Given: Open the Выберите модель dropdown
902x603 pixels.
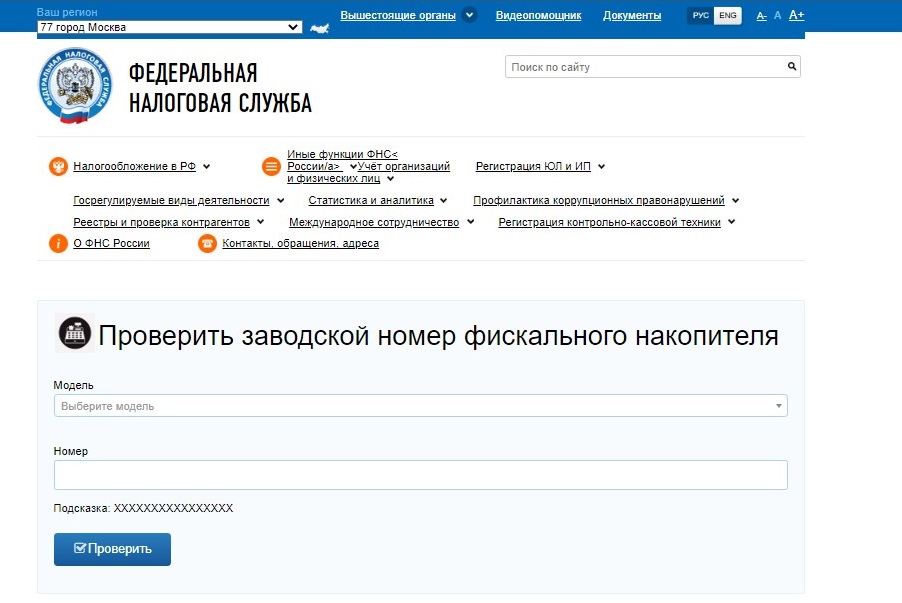Looking at the screenshot, I should 421,406.
